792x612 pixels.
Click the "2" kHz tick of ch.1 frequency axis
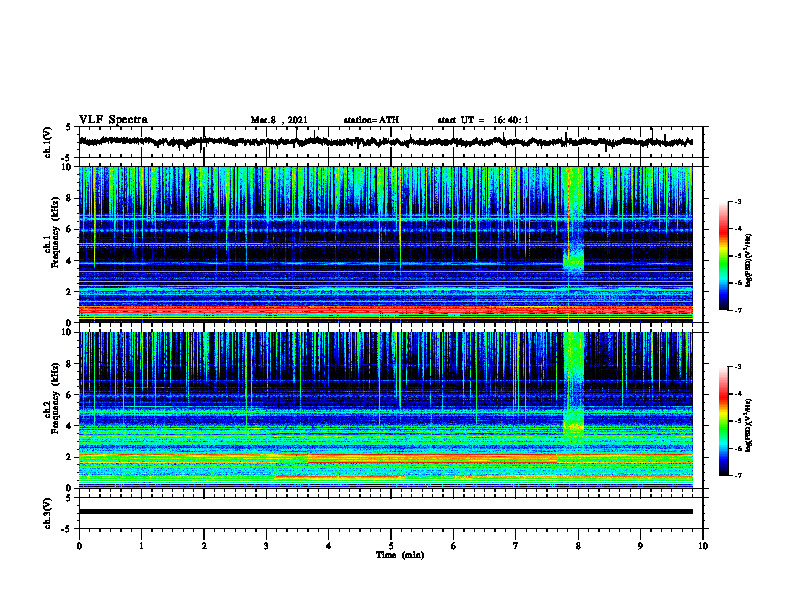pyautogui.click(x=70, y=292)
